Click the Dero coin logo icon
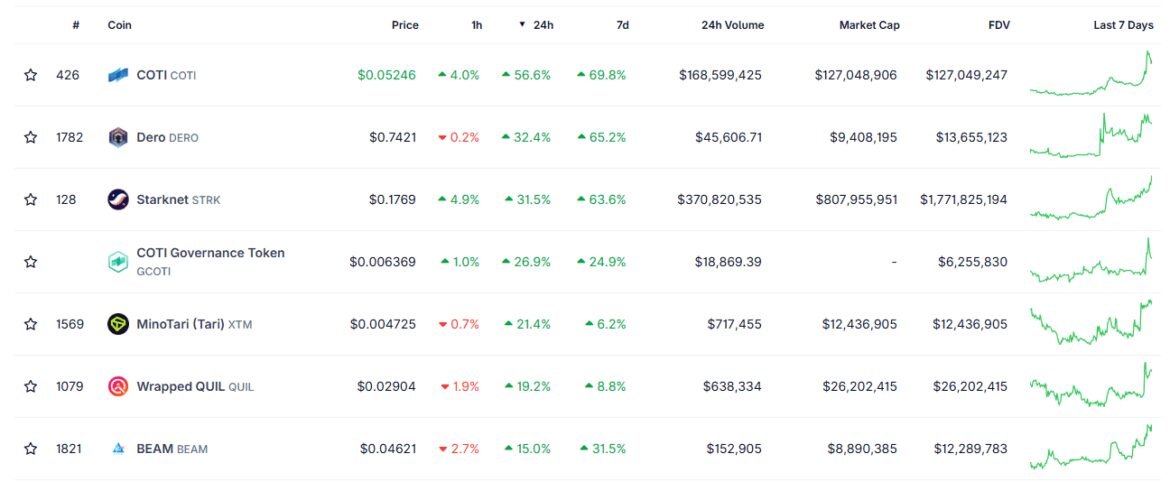Screen dimensions: 1170x482 click(118, 137)
